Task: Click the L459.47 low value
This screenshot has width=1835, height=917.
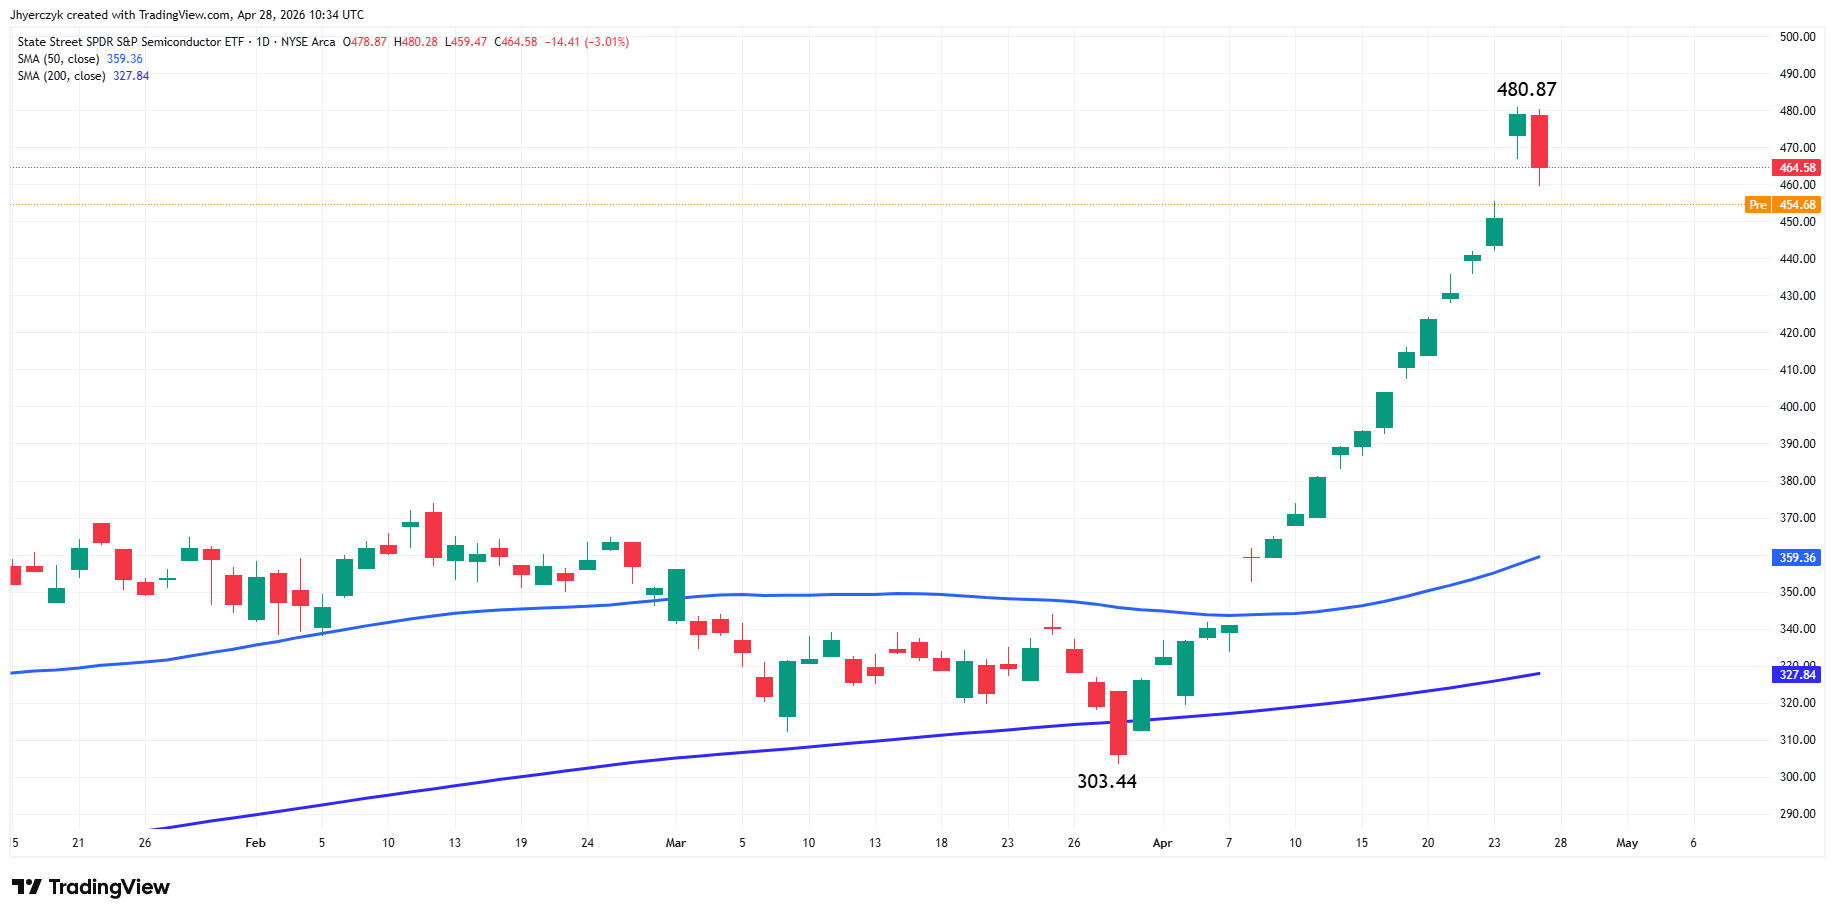Action: (466, 42)
